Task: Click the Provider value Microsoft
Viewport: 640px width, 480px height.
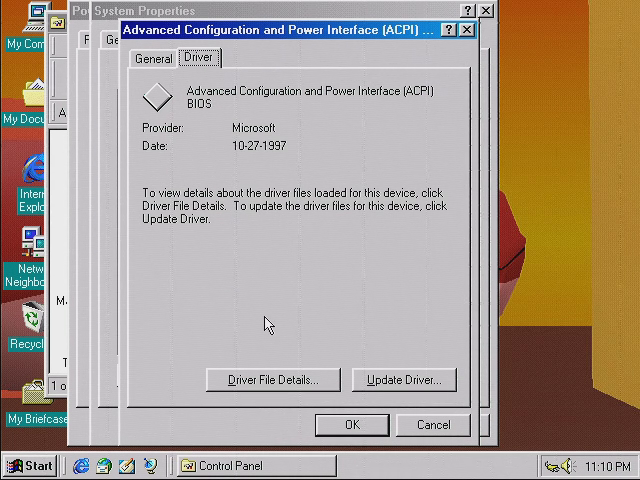Action: tap(253, 128)
